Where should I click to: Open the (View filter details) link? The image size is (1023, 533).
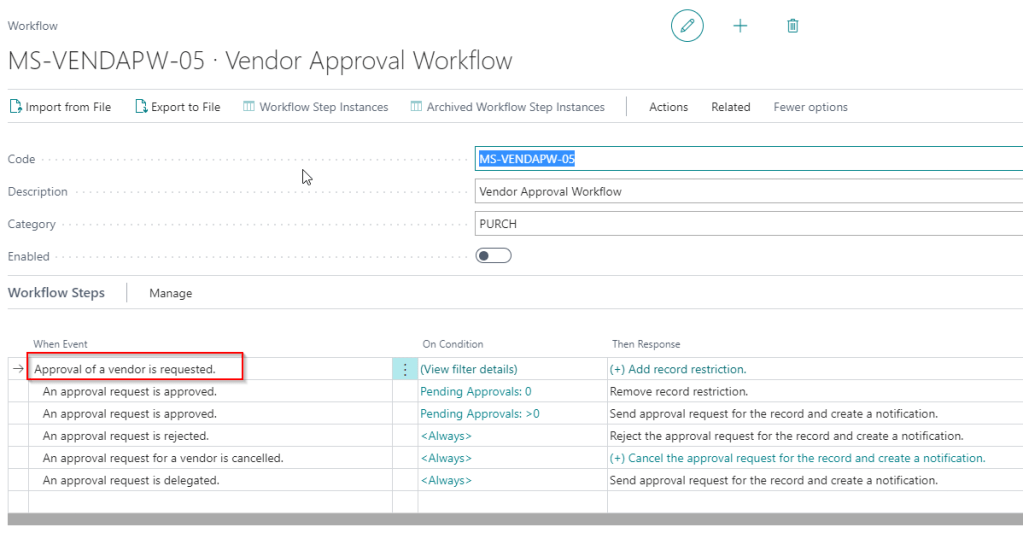(468, 370)
